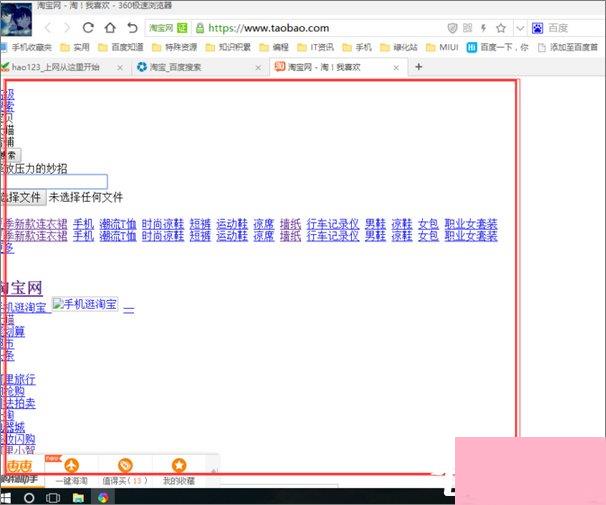Open Task View on the taskbar
The width and height of the screenshot is (606, 505).
(53, 498)
